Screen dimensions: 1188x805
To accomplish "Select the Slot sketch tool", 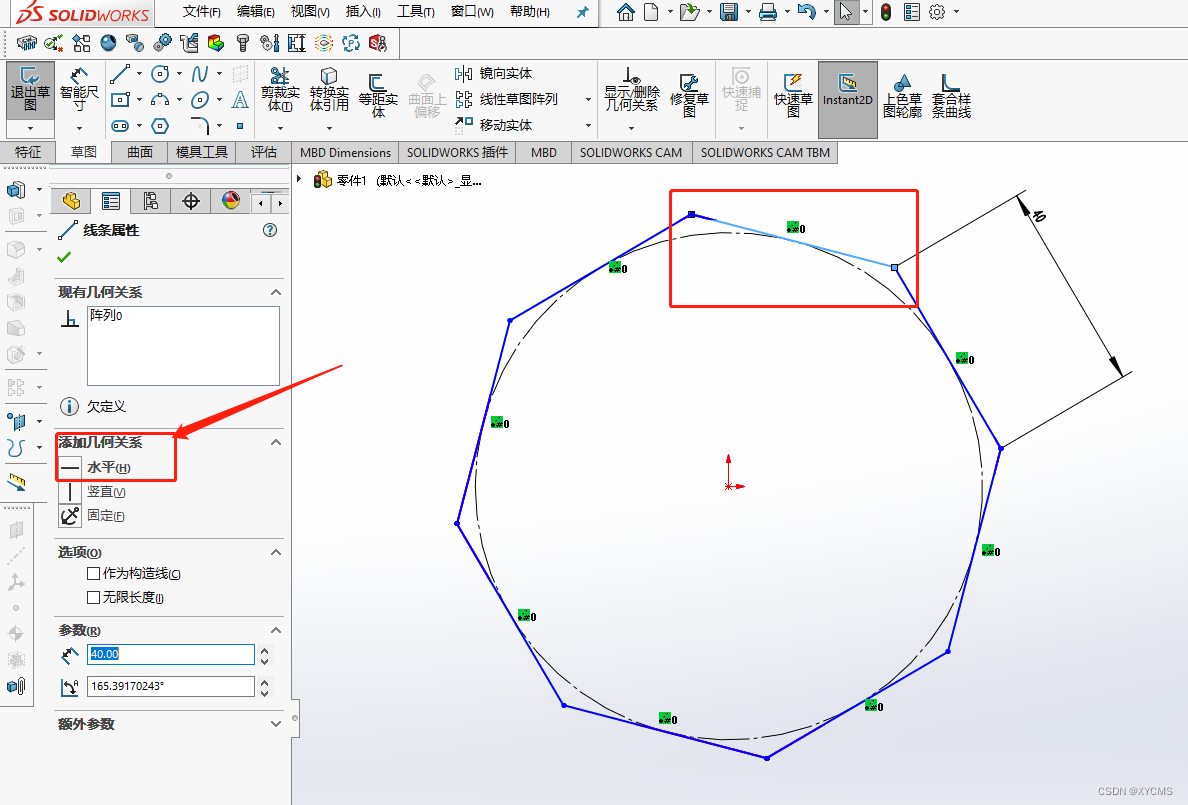I will pyautogui.click(x=120, y=126).
